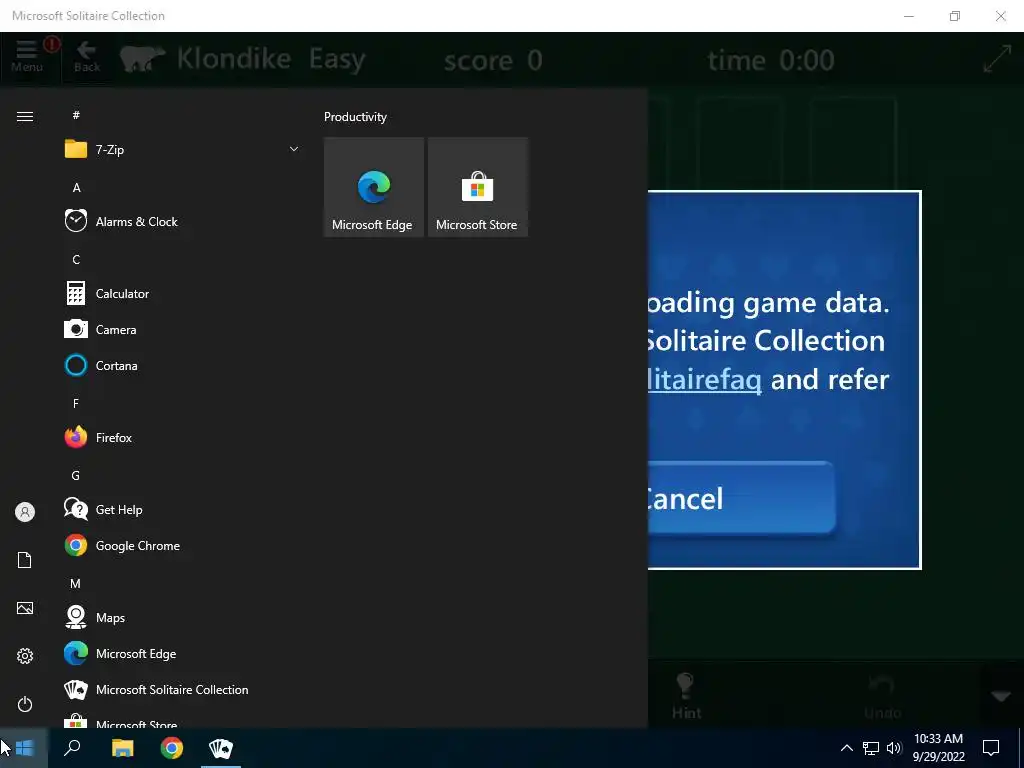Click the Solitaire Back arrow

[x=87, y=56]
